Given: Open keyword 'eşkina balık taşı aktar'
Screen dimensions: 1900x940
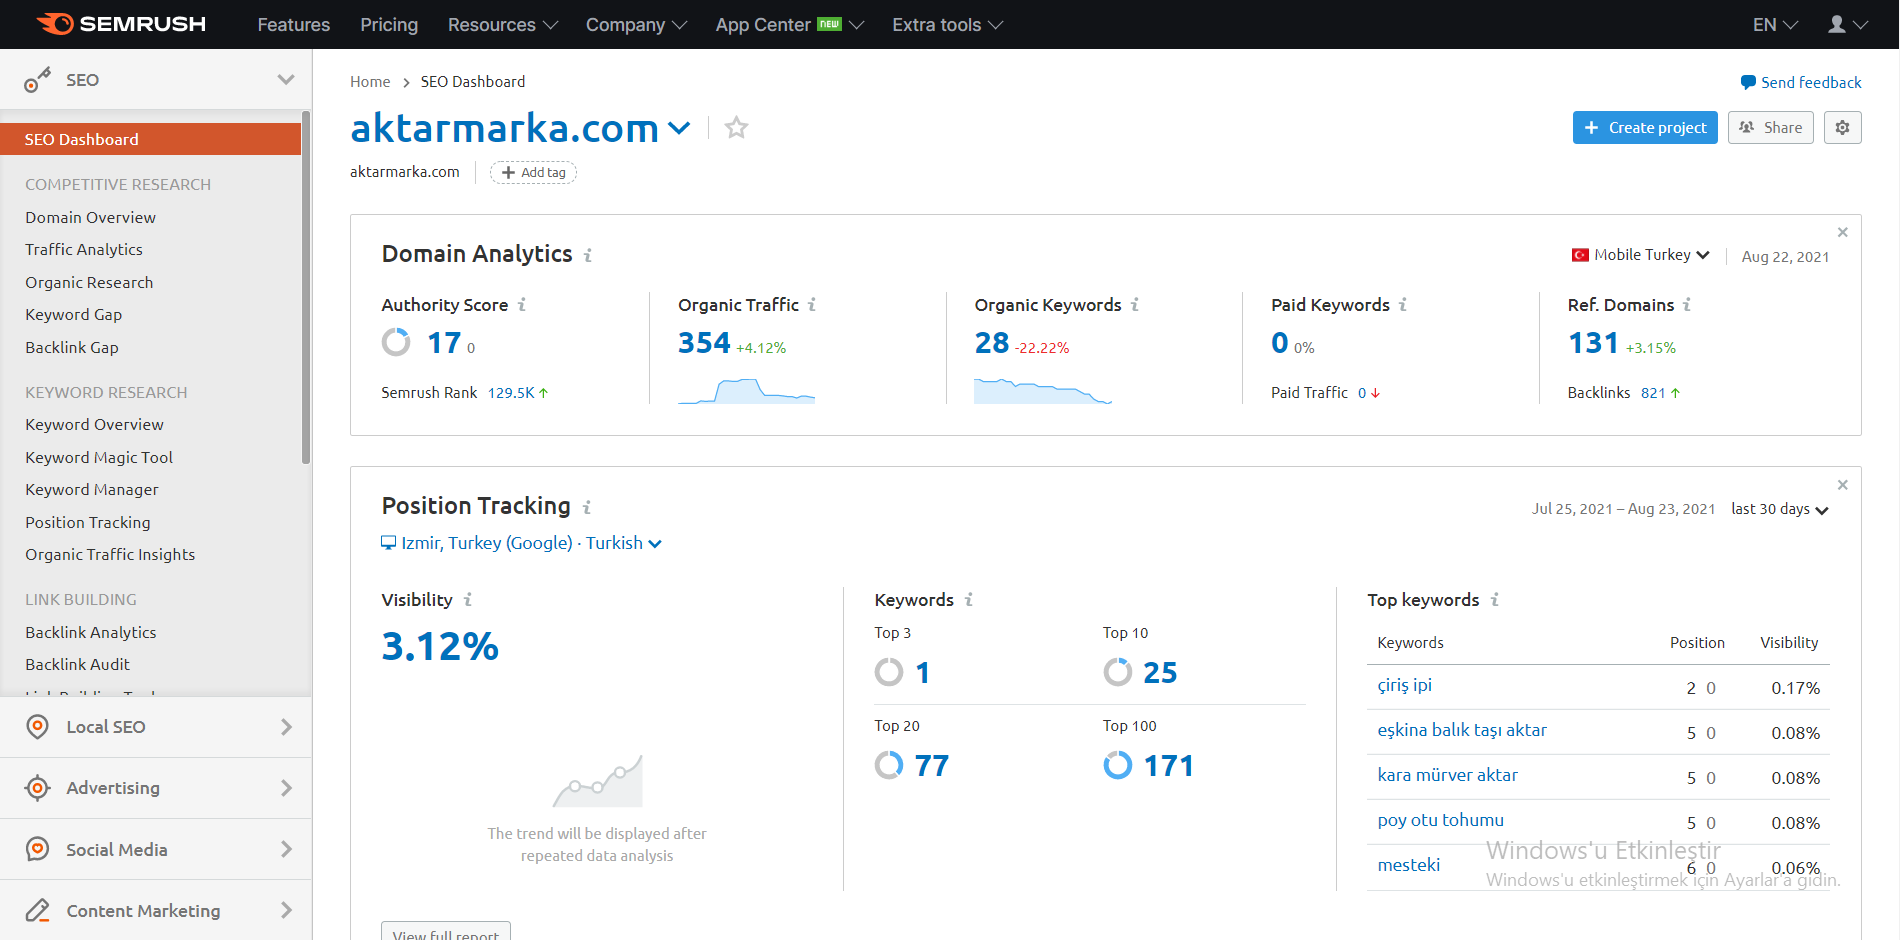Looking at the screenshot, I should [x=1462, y=730].
